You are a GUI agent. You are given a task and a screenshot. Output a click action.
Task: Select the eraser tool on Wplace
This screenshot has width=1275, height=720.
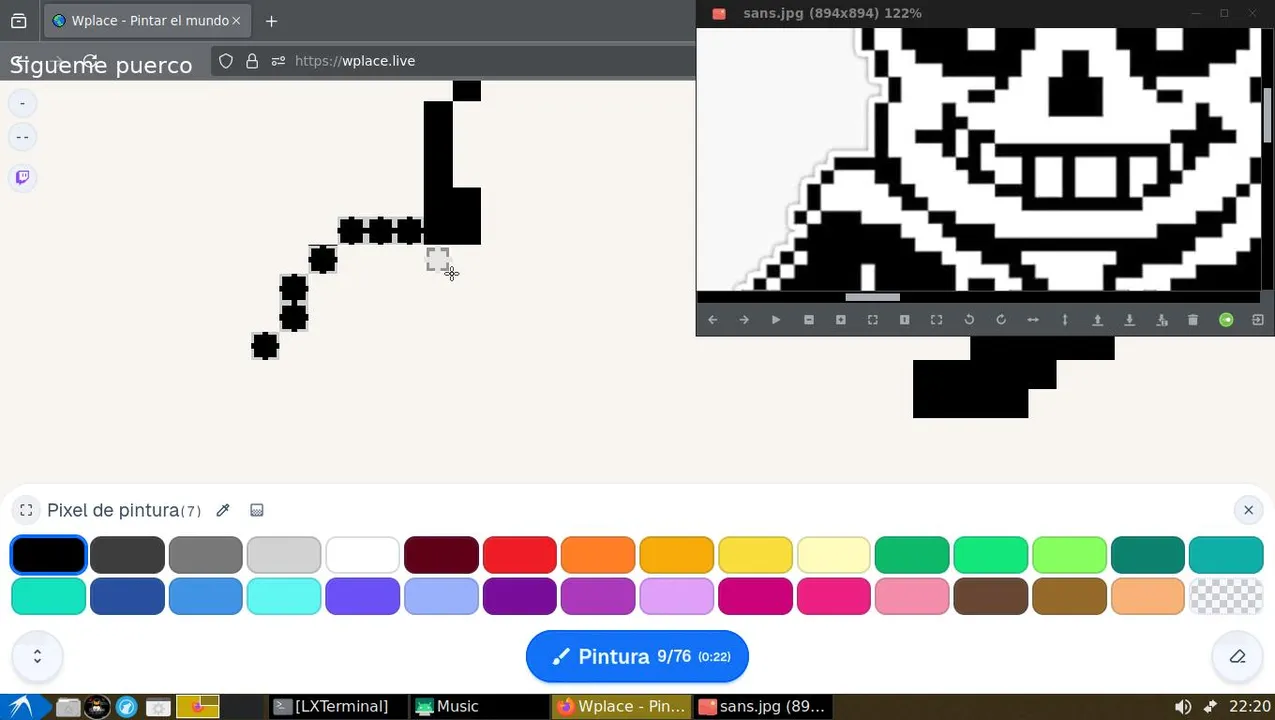1237,657
